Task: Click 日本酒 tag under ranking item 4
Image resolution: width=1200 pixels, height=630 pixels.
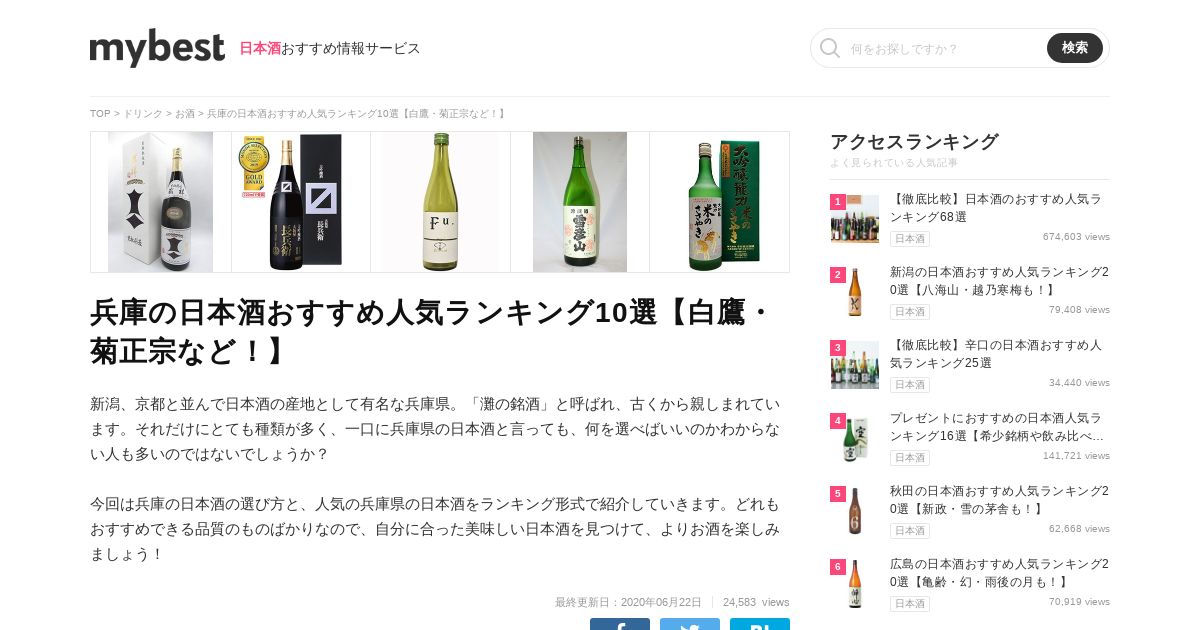Action: (910, 458)
